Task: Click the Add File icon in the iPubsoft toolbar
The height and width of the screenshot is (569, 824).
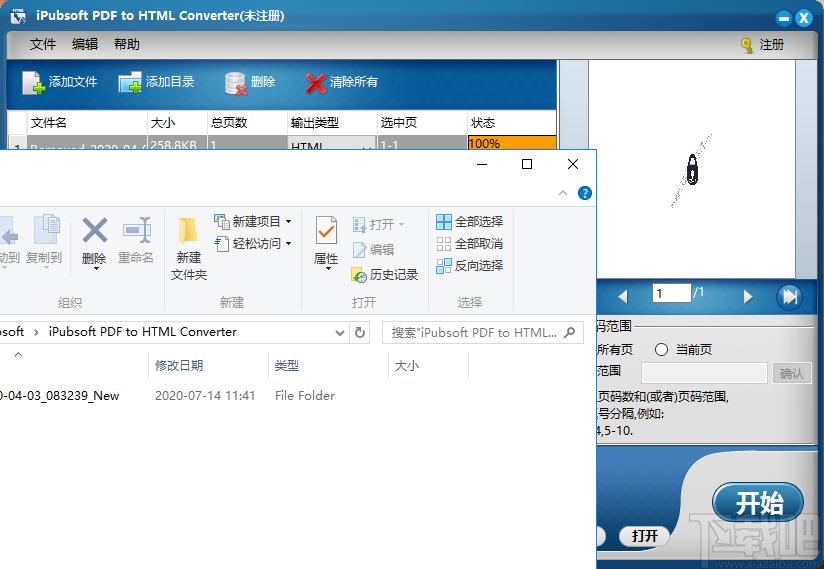Action: point(33,82)
